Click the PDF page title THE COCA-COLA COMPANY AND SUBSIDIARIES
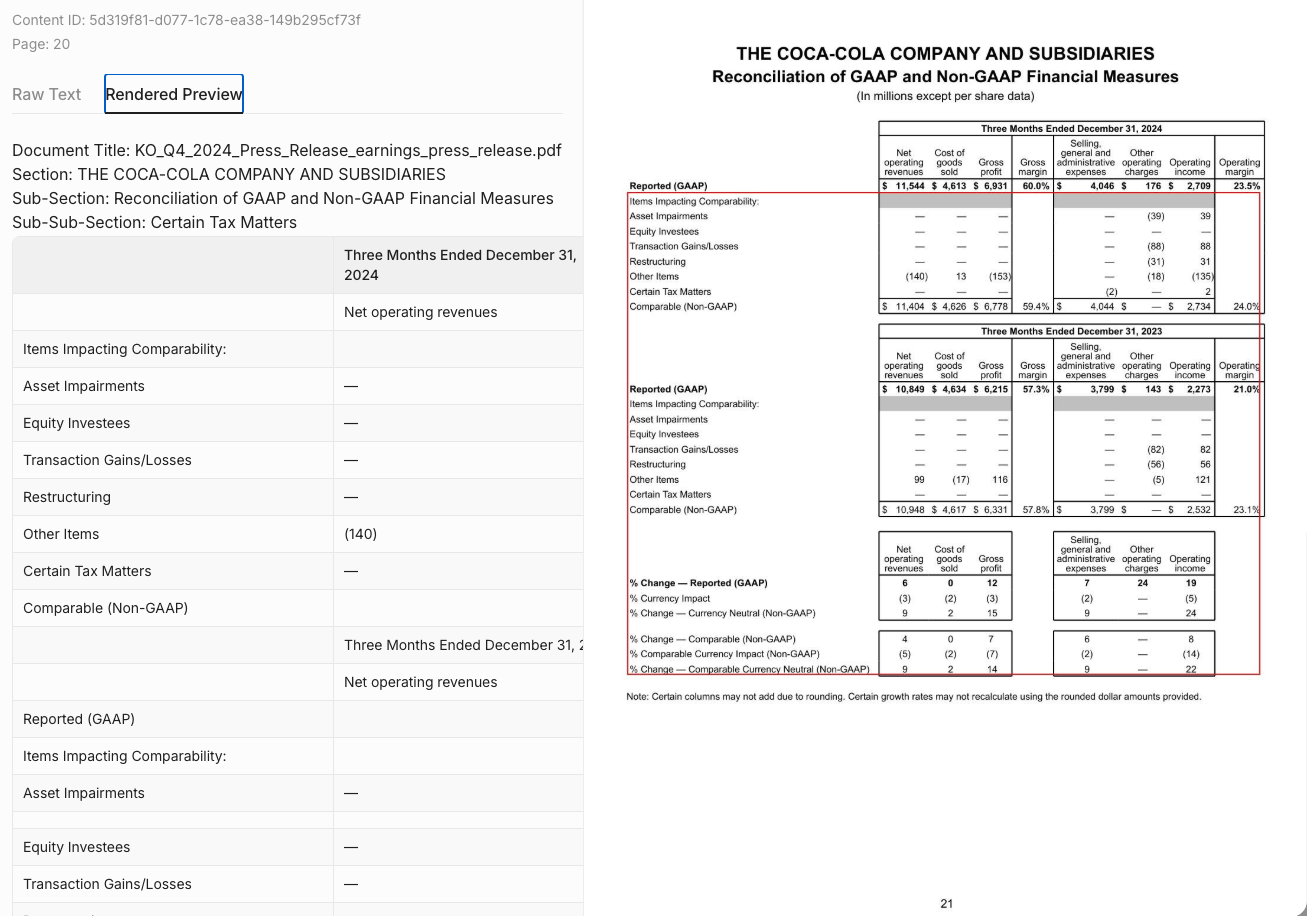The height and width of the screenshot is (916, 1307). pyautogui.click(x=945, y=54)
